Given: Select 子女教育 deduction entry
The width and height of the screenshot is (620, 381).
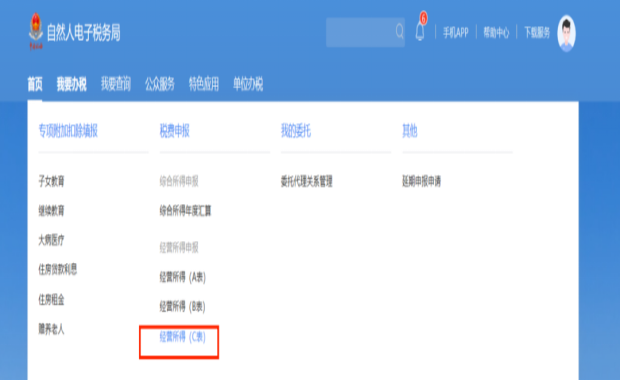Looking at the screenshot, I should (x=51, y=181).
